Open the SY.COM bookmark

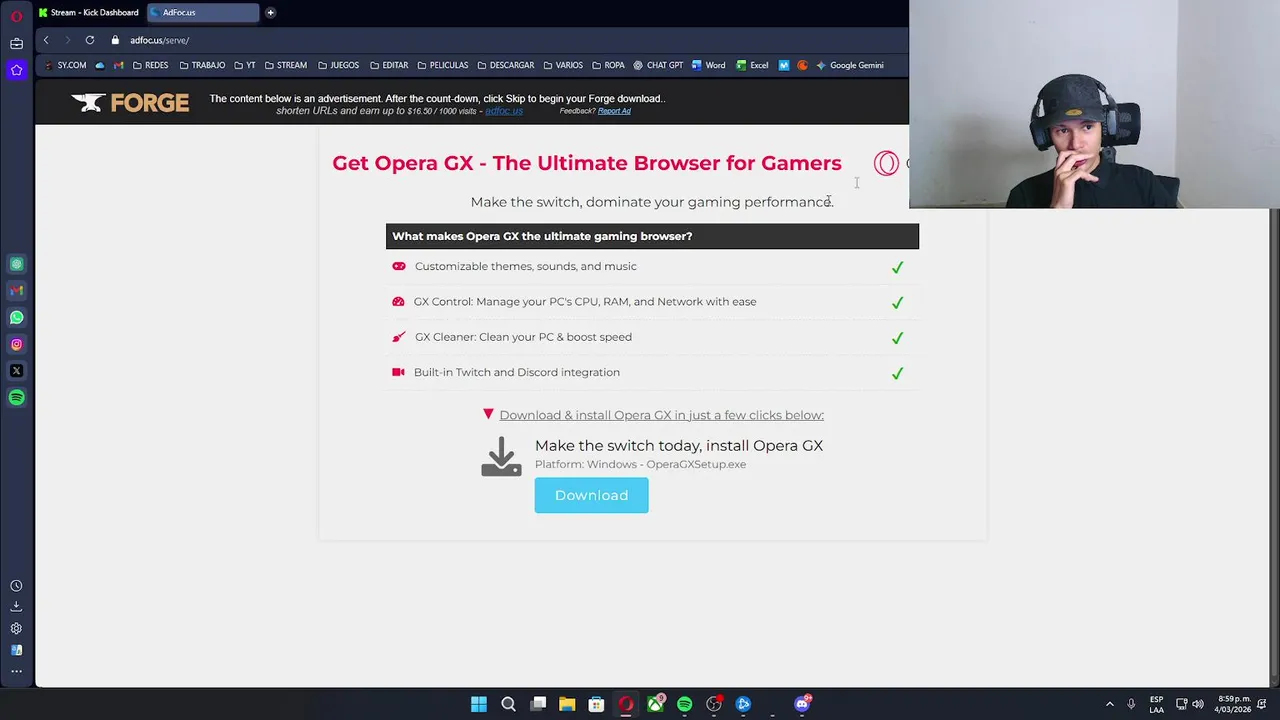coord(66,65)
